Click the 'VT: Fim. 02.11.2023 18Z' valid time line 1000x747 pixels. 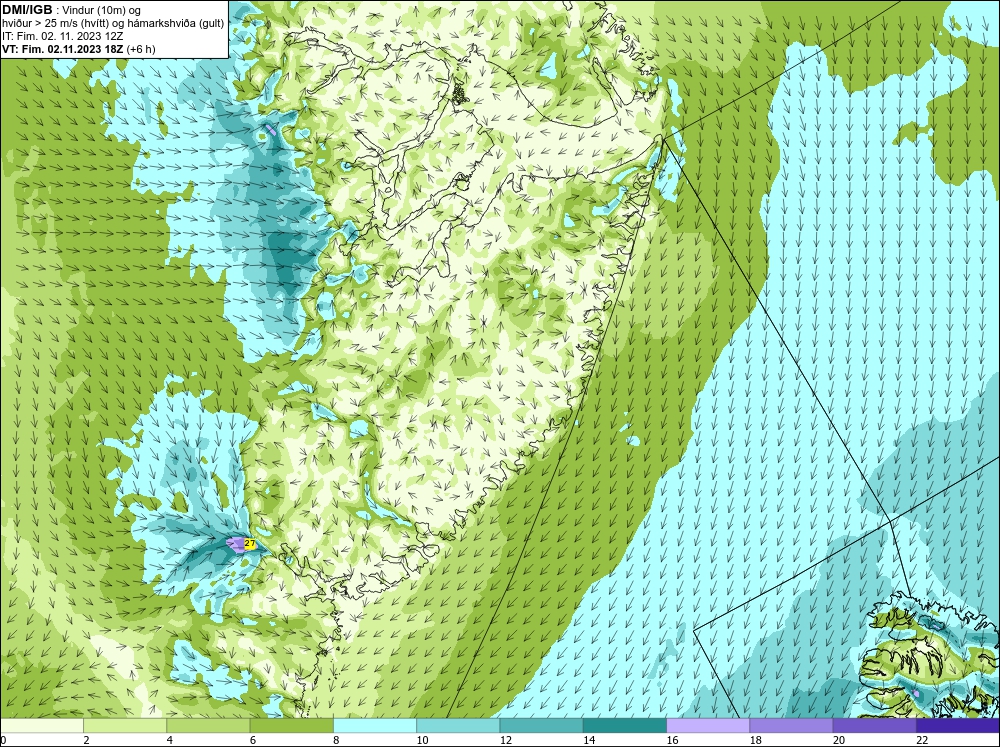click(x=64, y=49)
